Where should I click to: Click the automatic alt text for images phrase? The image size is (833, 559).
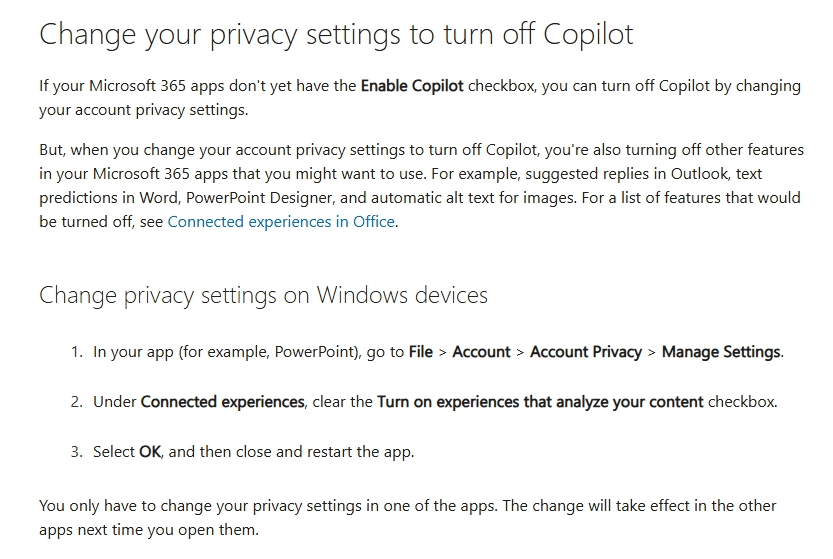[x=473, y=198]
